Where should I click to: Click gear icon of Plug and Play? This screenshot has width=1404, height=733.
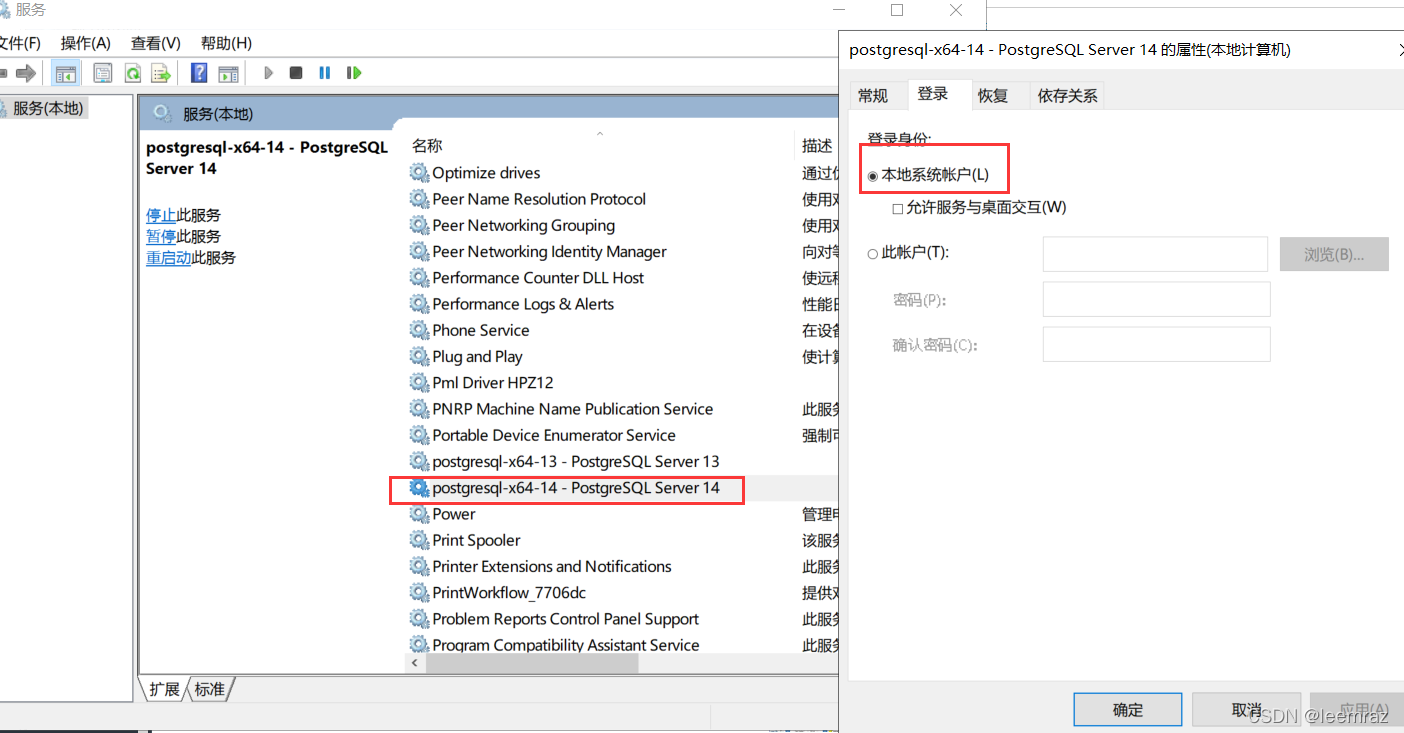pos(419,356)
